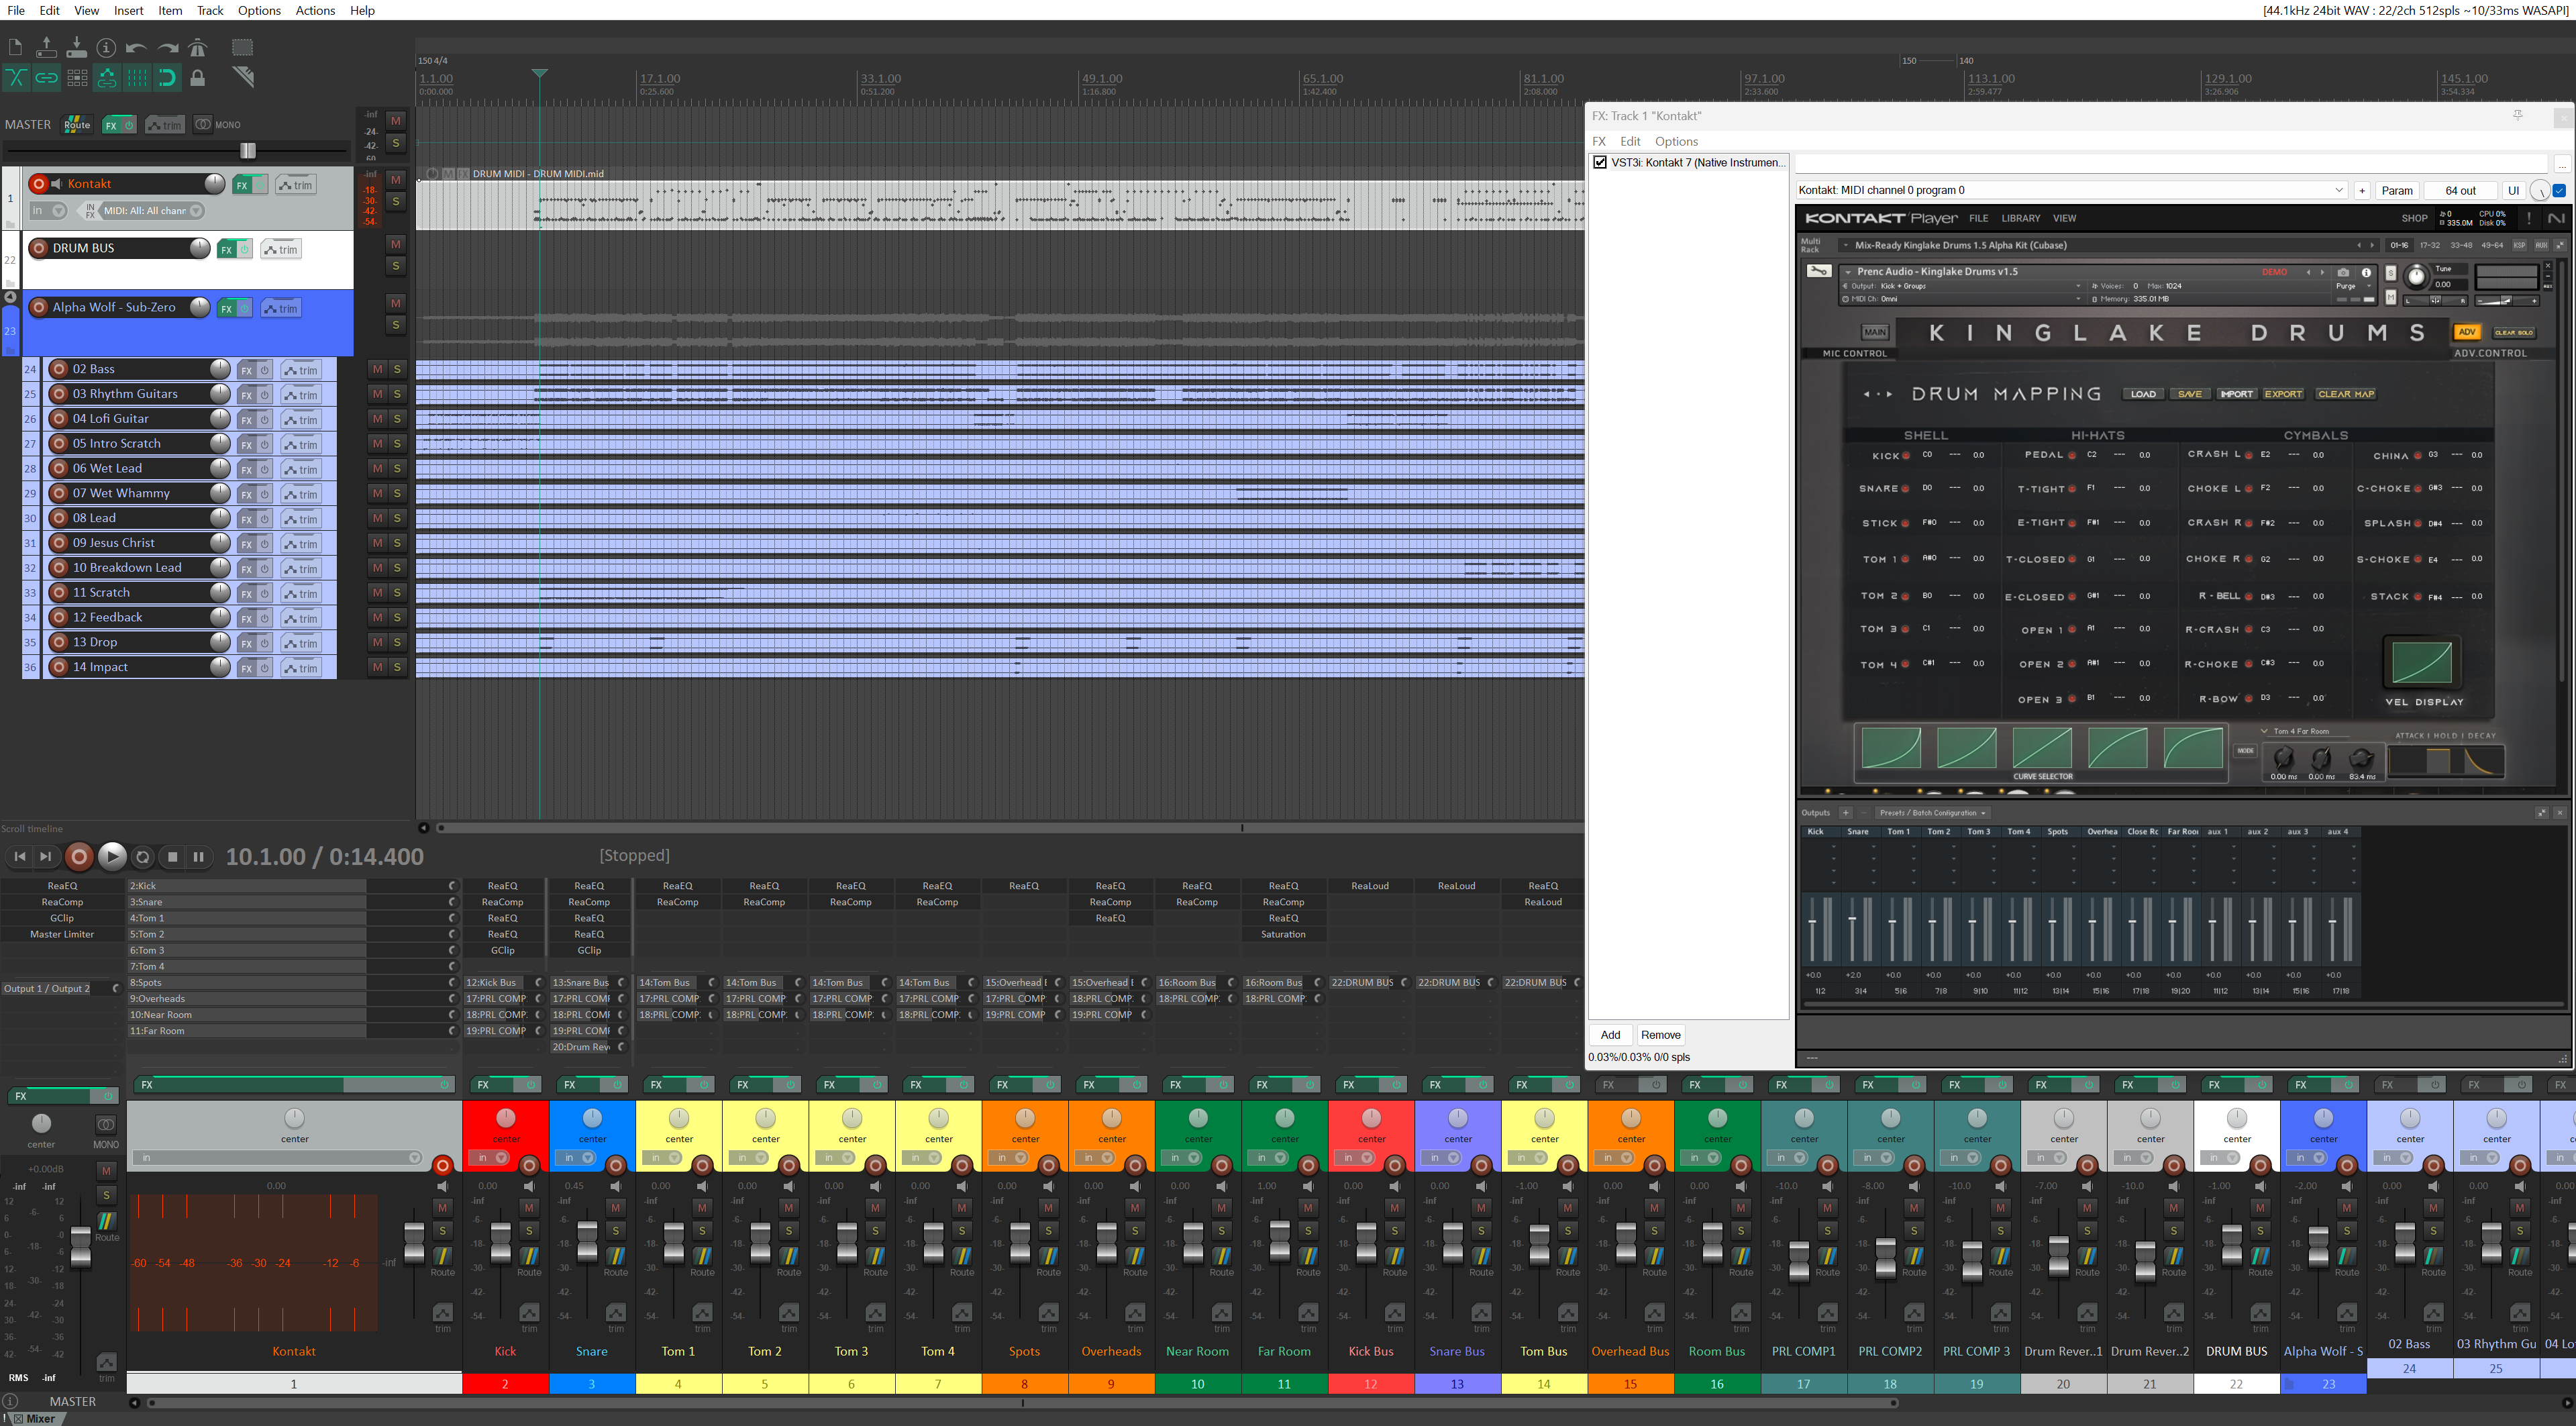The image size is (2576, 1426).
Task: Open the Multi Rack name dropdown arrow
Action: pyautogui.click(x=1845, y=245)
